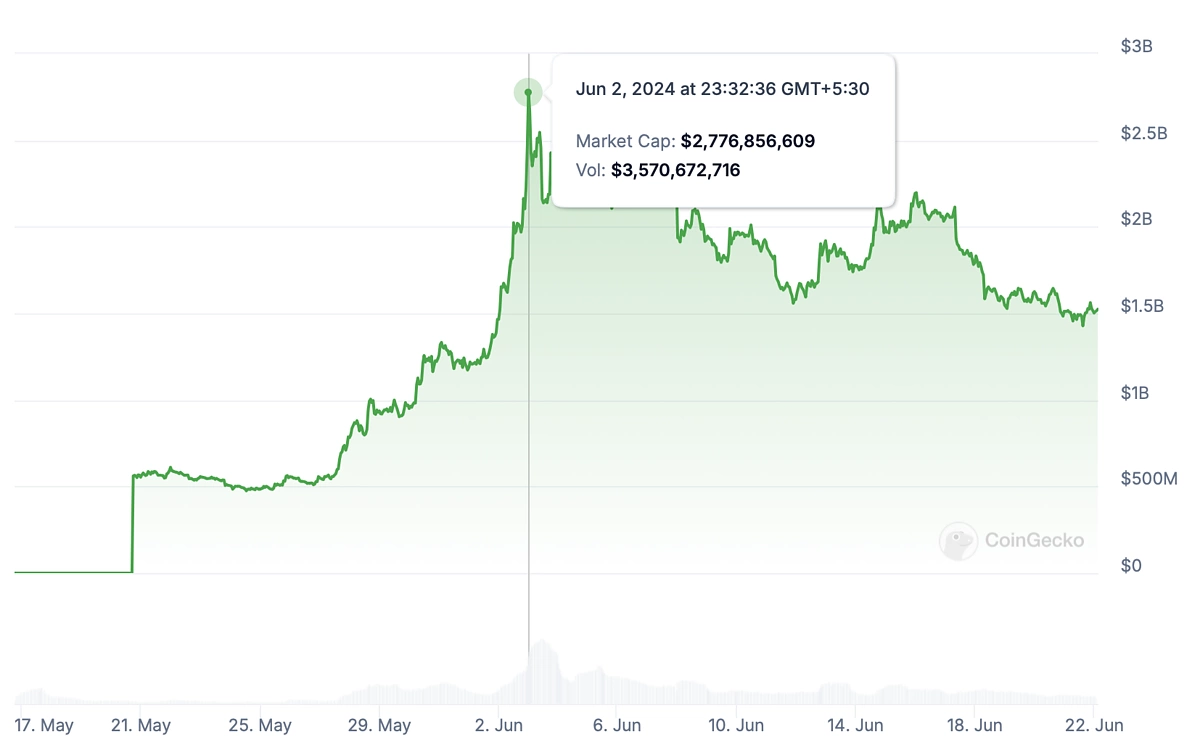Click the CoinGecko watermark text
This screenshot has height=753, width=1200.
click(x=1034, y=541)
